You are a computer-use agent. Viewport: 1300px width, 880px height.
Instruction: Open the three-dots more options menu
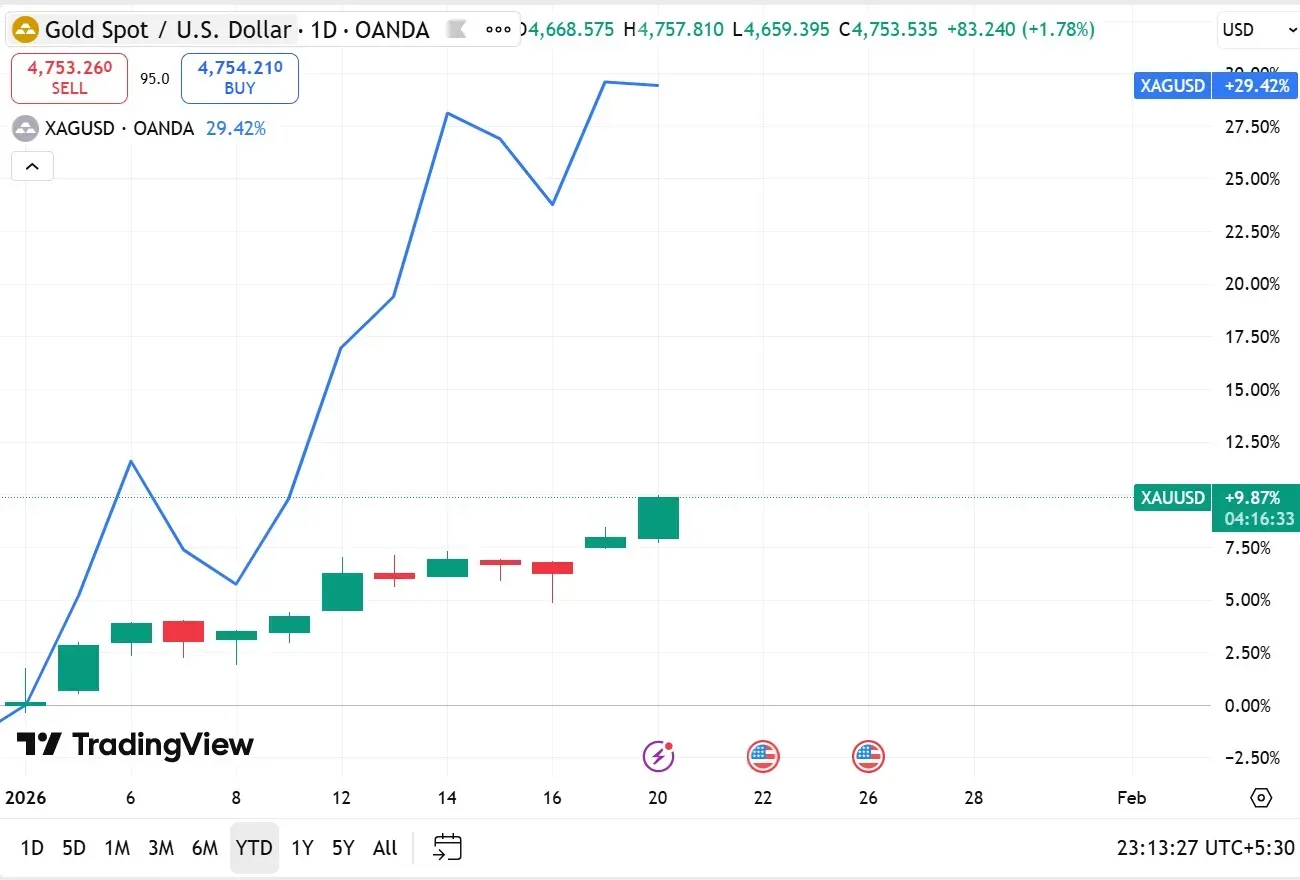498,30
